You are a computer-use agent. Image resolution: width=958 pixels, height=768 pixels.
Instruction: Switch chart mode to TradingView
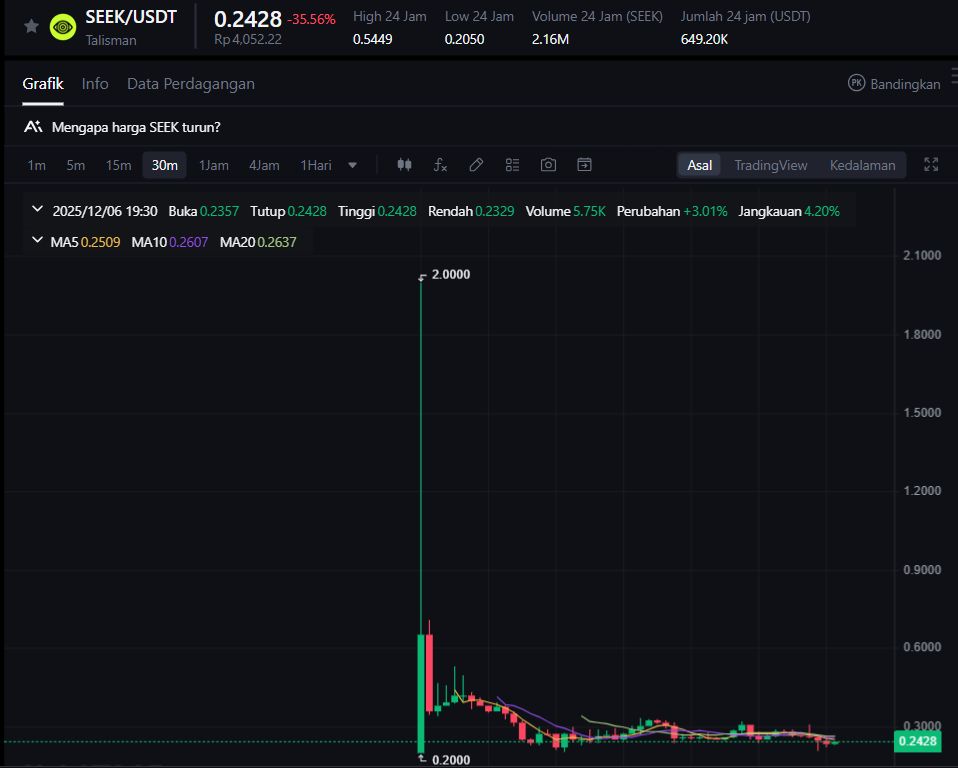[x=770, y=165]
